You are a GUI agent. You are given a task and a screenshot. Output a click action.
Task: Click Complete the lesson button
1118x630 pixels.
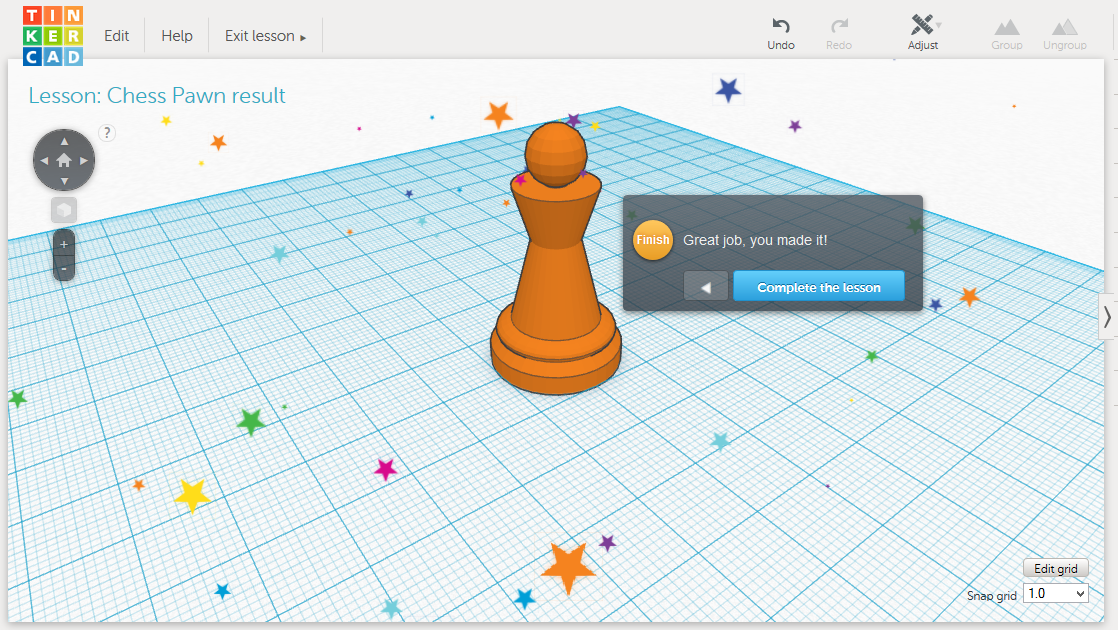click(x=819, y=286)
